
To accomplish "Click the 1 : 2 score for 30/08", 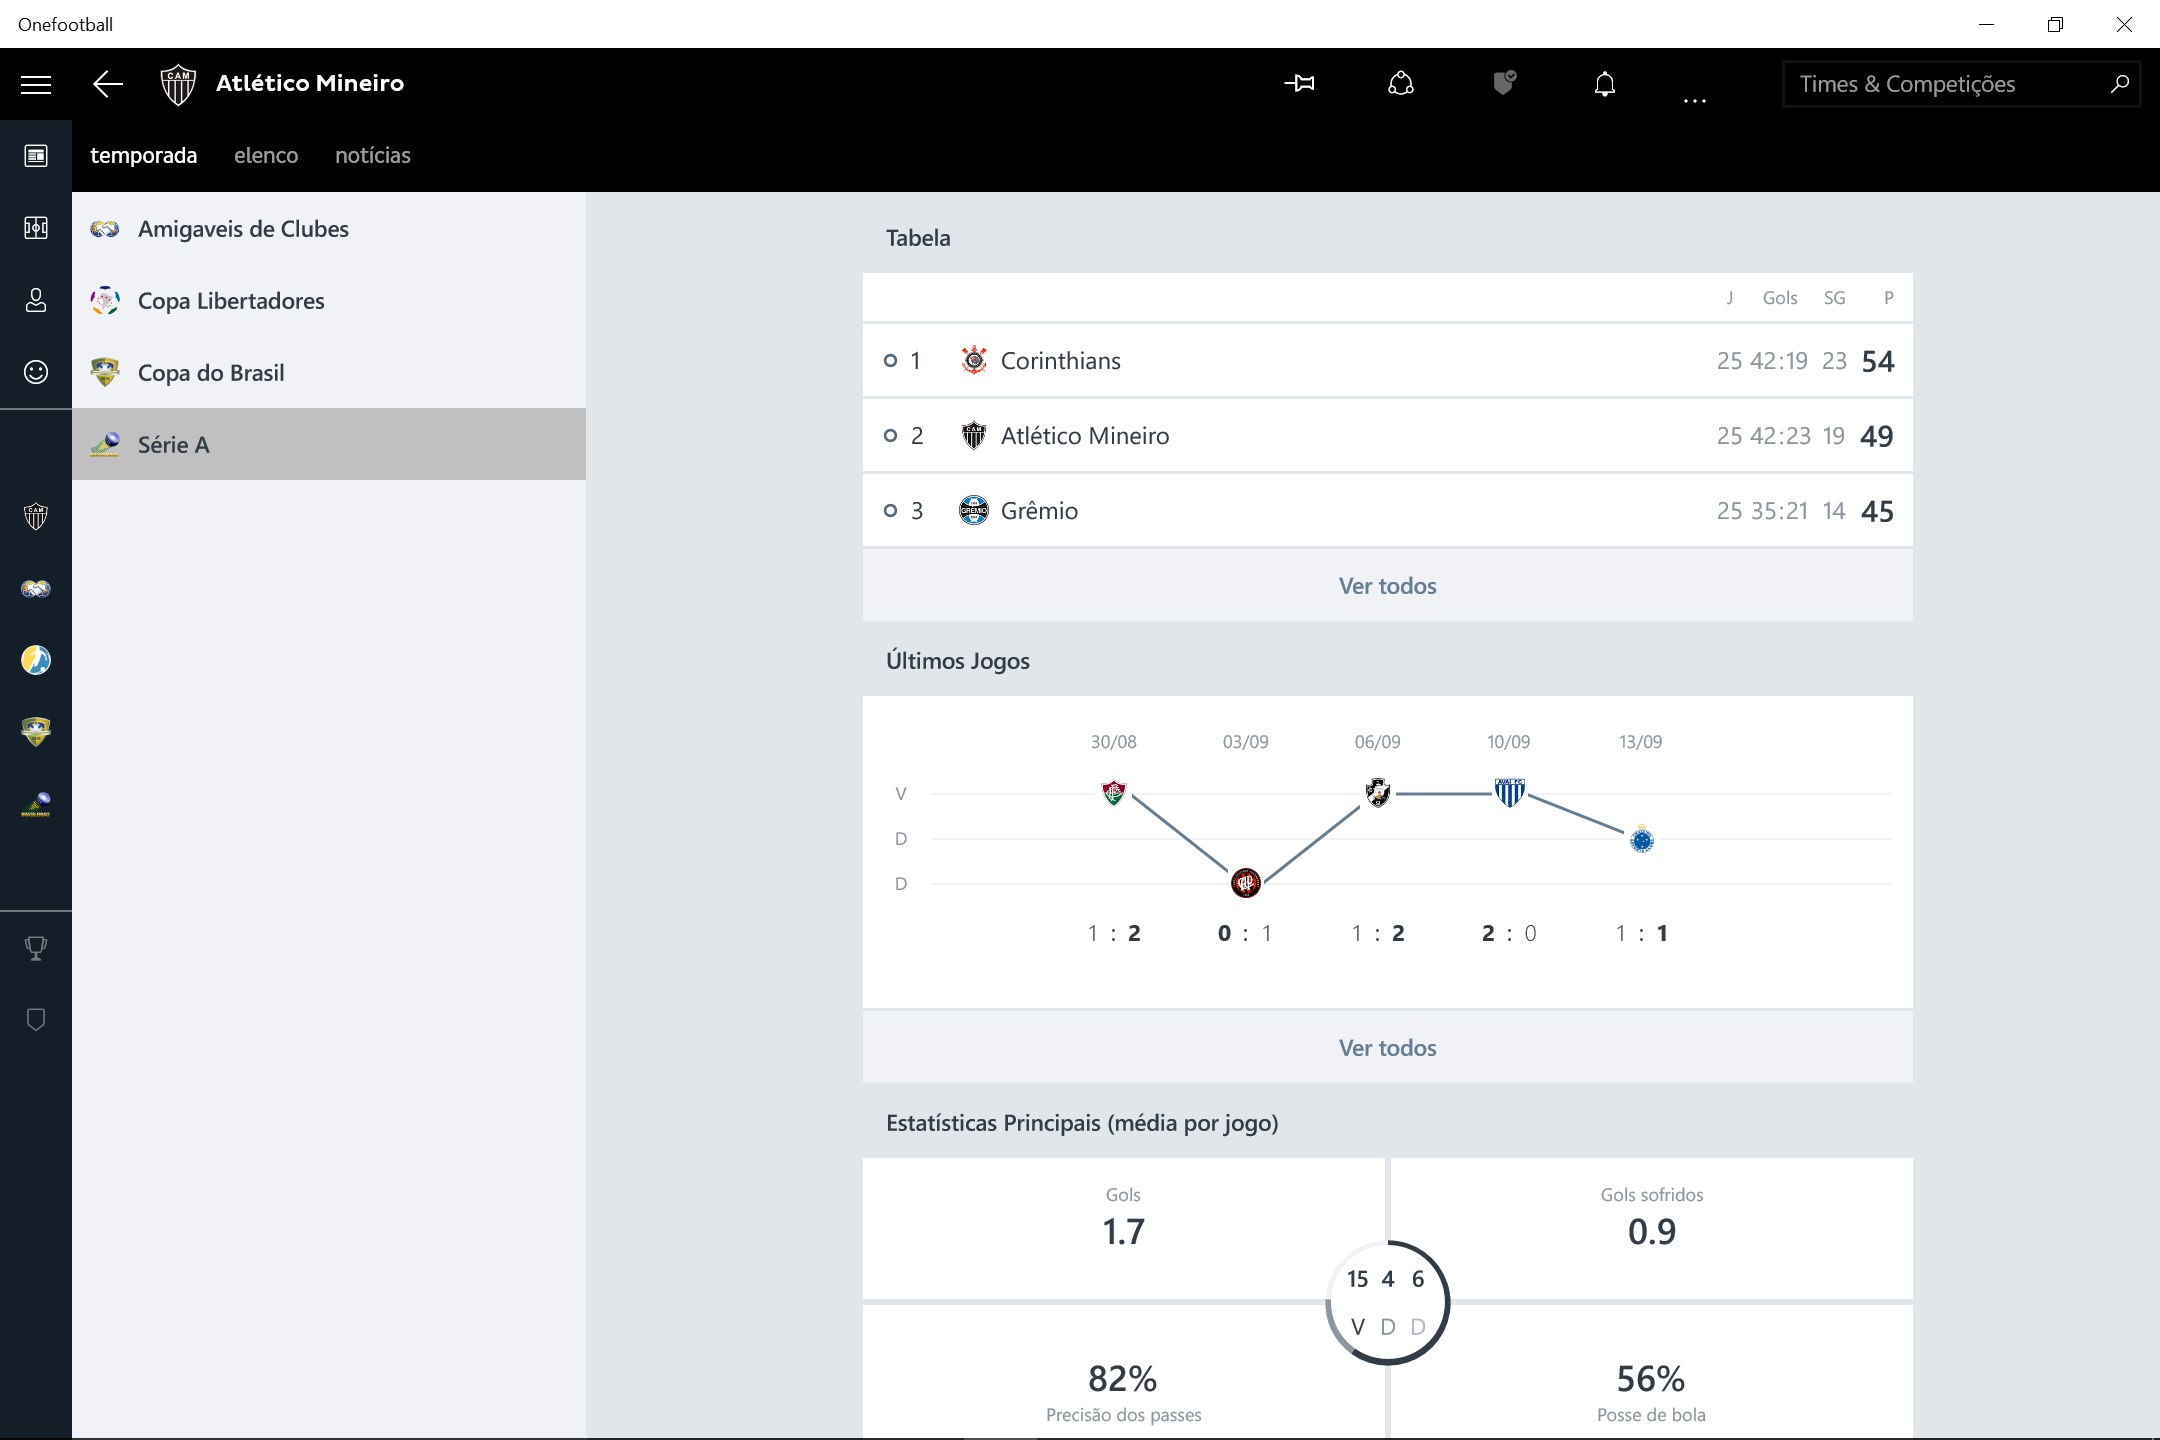I will (x=1114, y=933).
